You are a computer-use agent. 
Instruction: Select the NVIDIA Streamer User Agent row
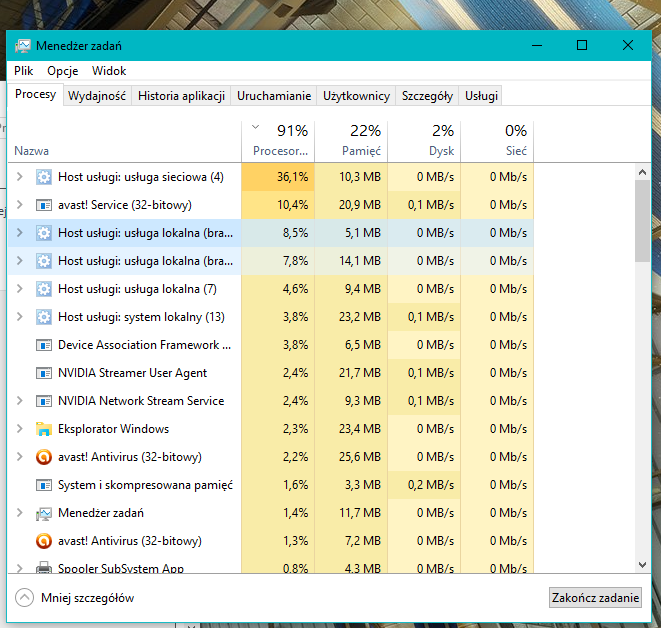point(271,373)
